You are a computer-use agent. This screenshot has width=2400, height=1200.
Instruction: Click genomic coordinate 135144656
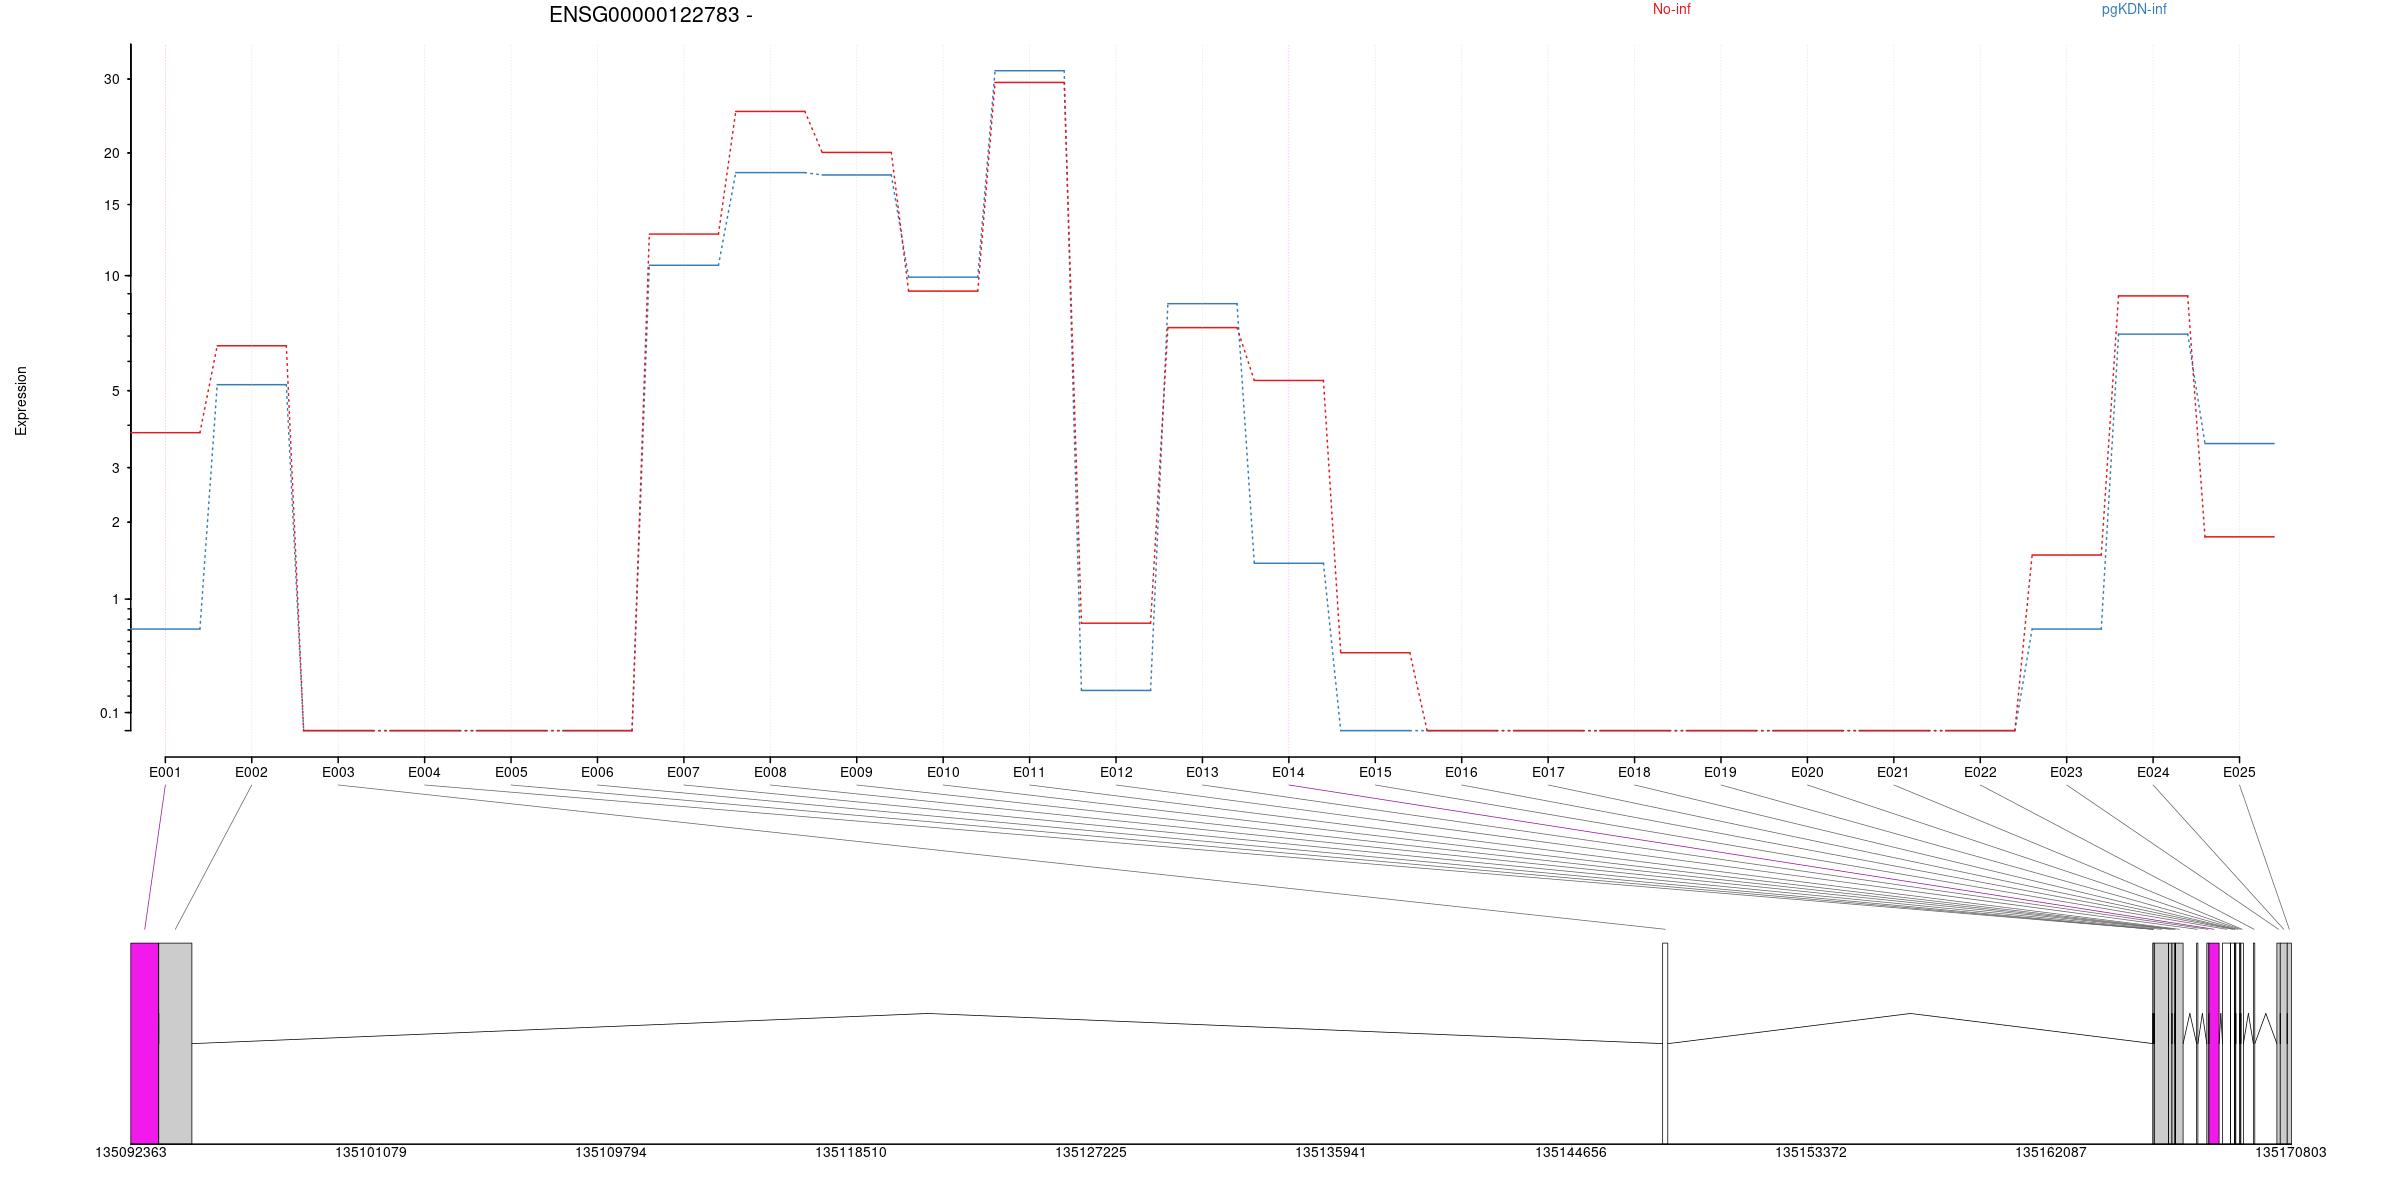coord(1571,1152)
